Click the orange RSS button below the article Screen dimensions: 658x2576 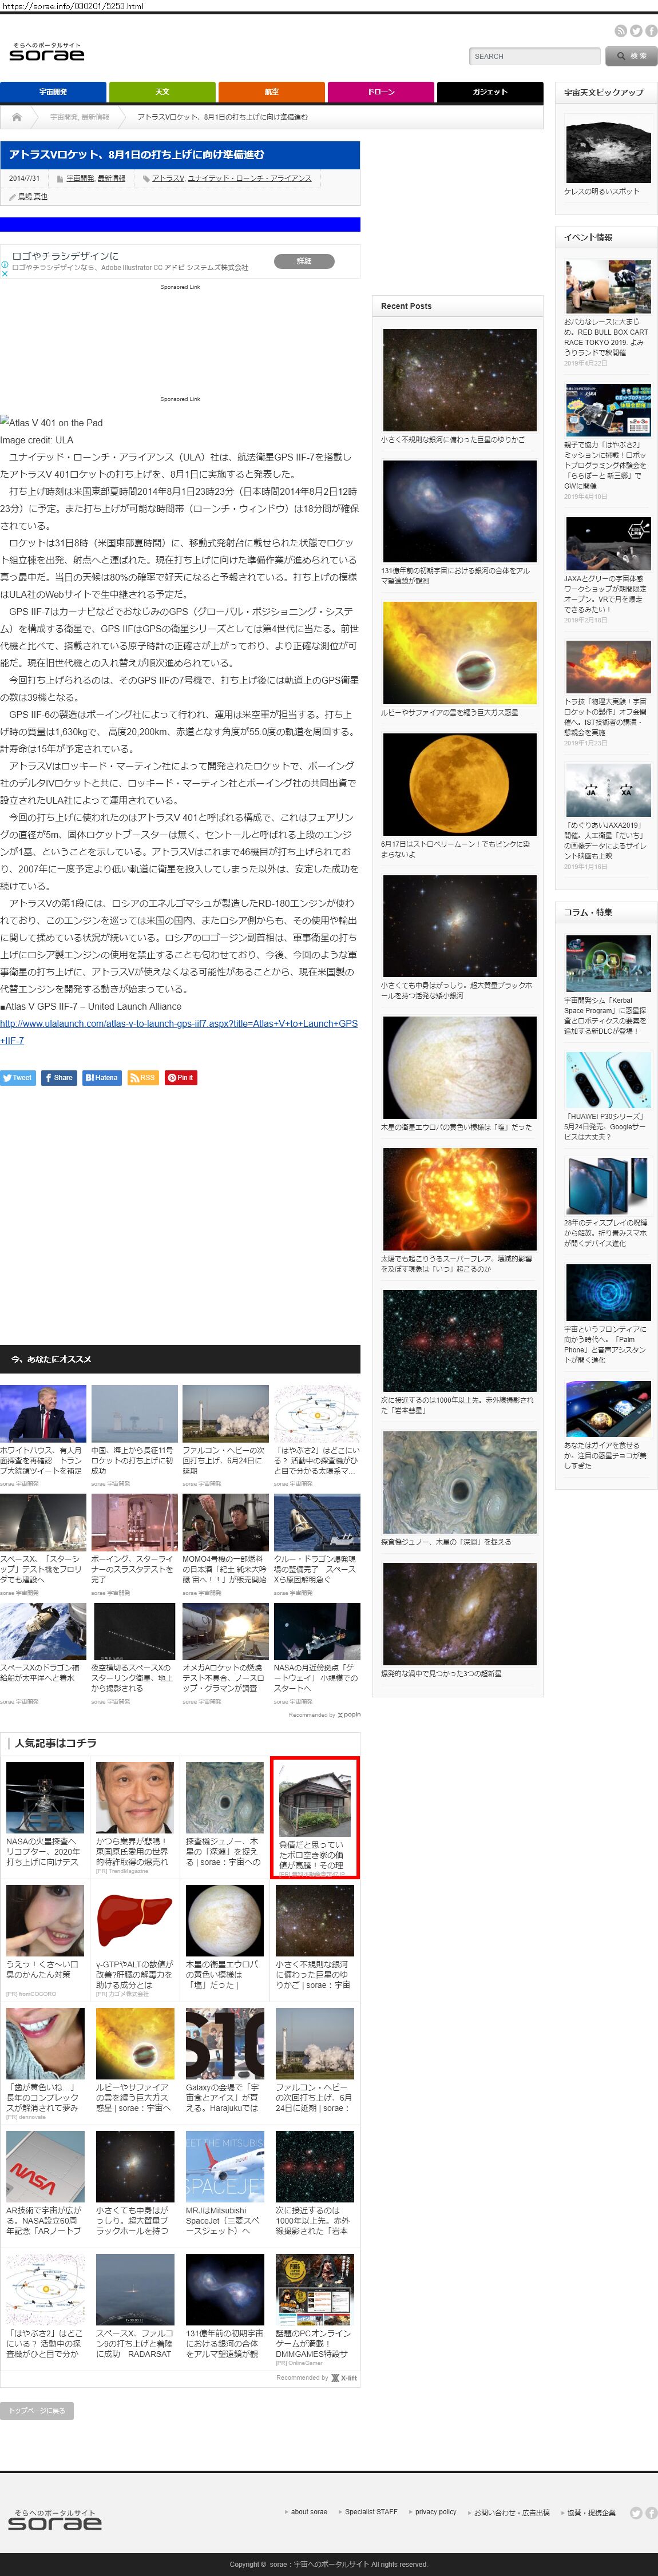[x=143, y=1077]
